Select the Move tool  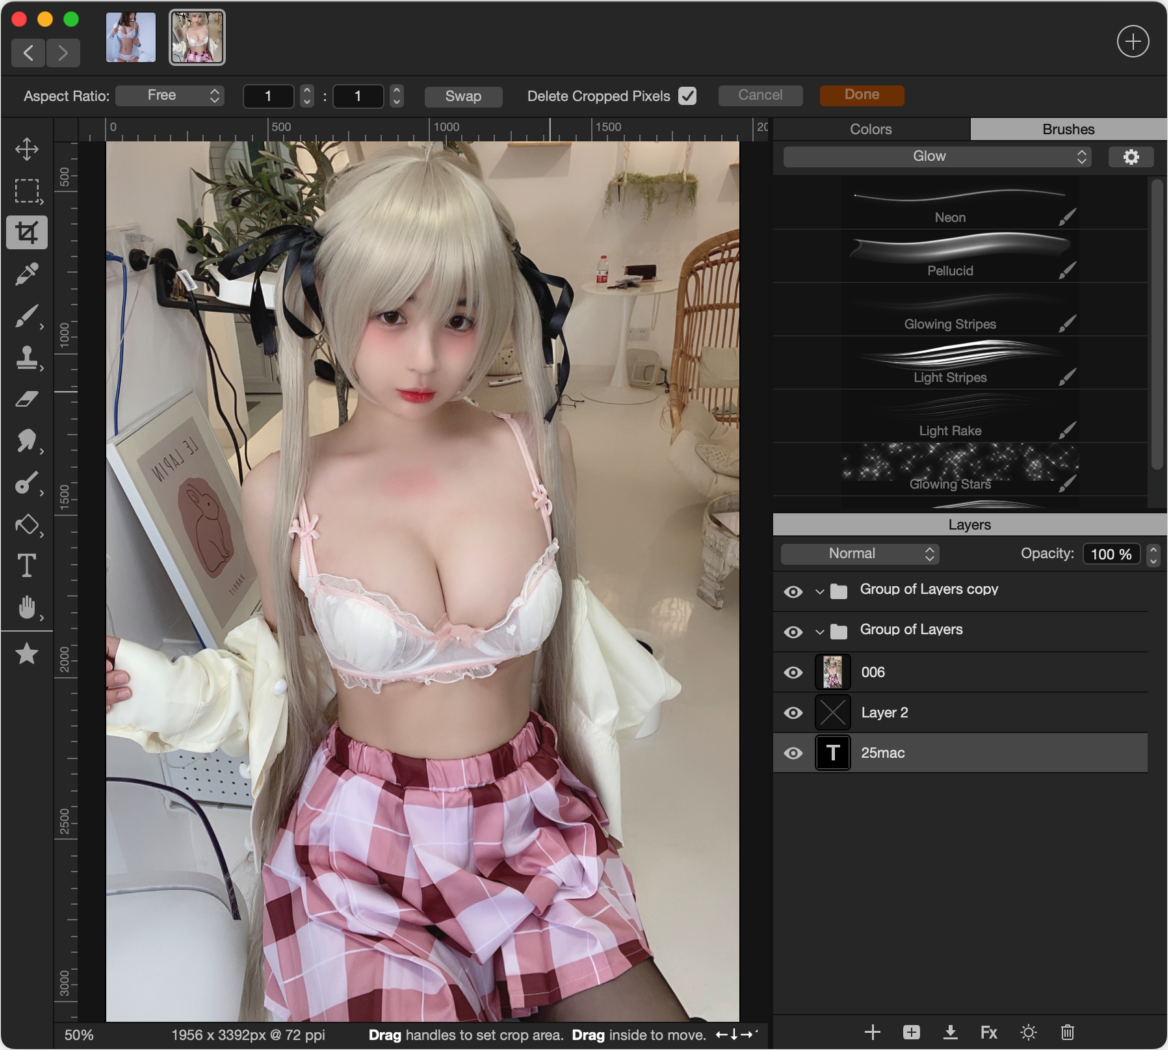pyautogui.click(x=27, y=149)
